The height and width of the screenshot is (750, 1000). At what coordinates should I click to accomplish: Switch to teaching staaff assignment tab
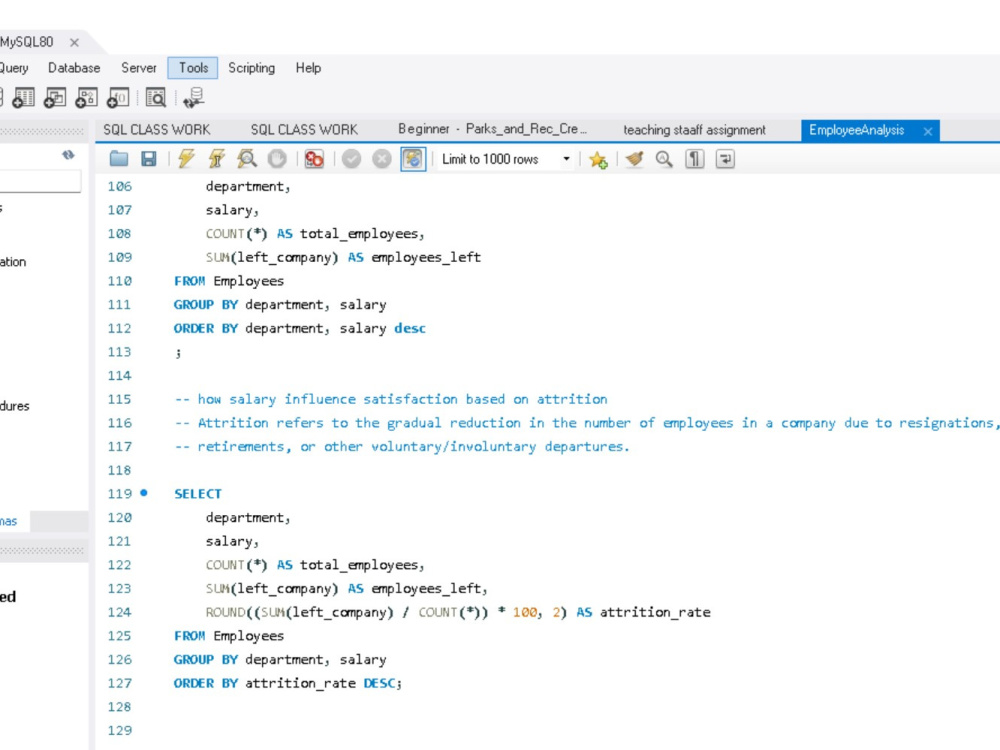[x=695, y=130]
